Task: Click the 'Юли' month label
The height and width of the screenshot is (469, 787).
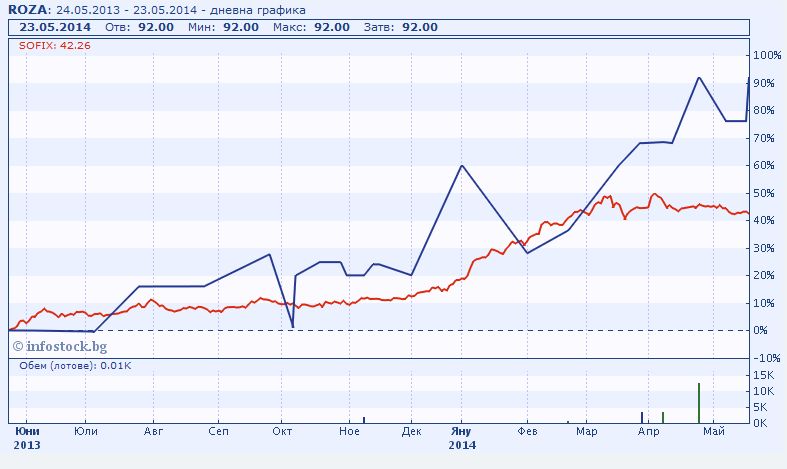Action: tap(86, 431)
